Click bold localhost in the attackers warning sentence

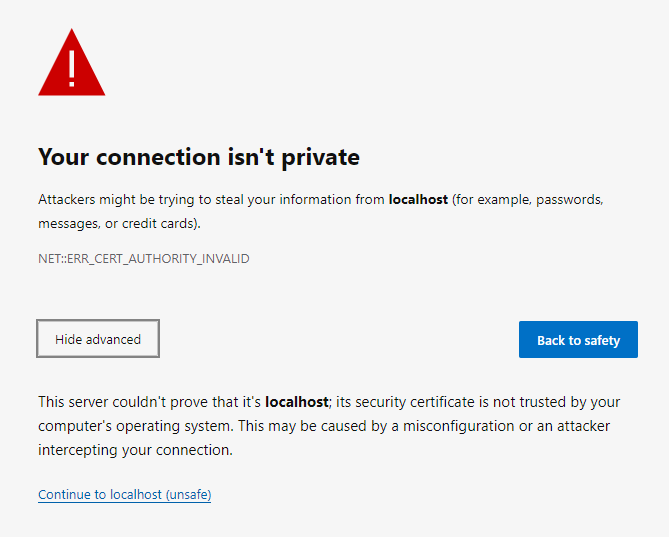[x=418, y=200]
